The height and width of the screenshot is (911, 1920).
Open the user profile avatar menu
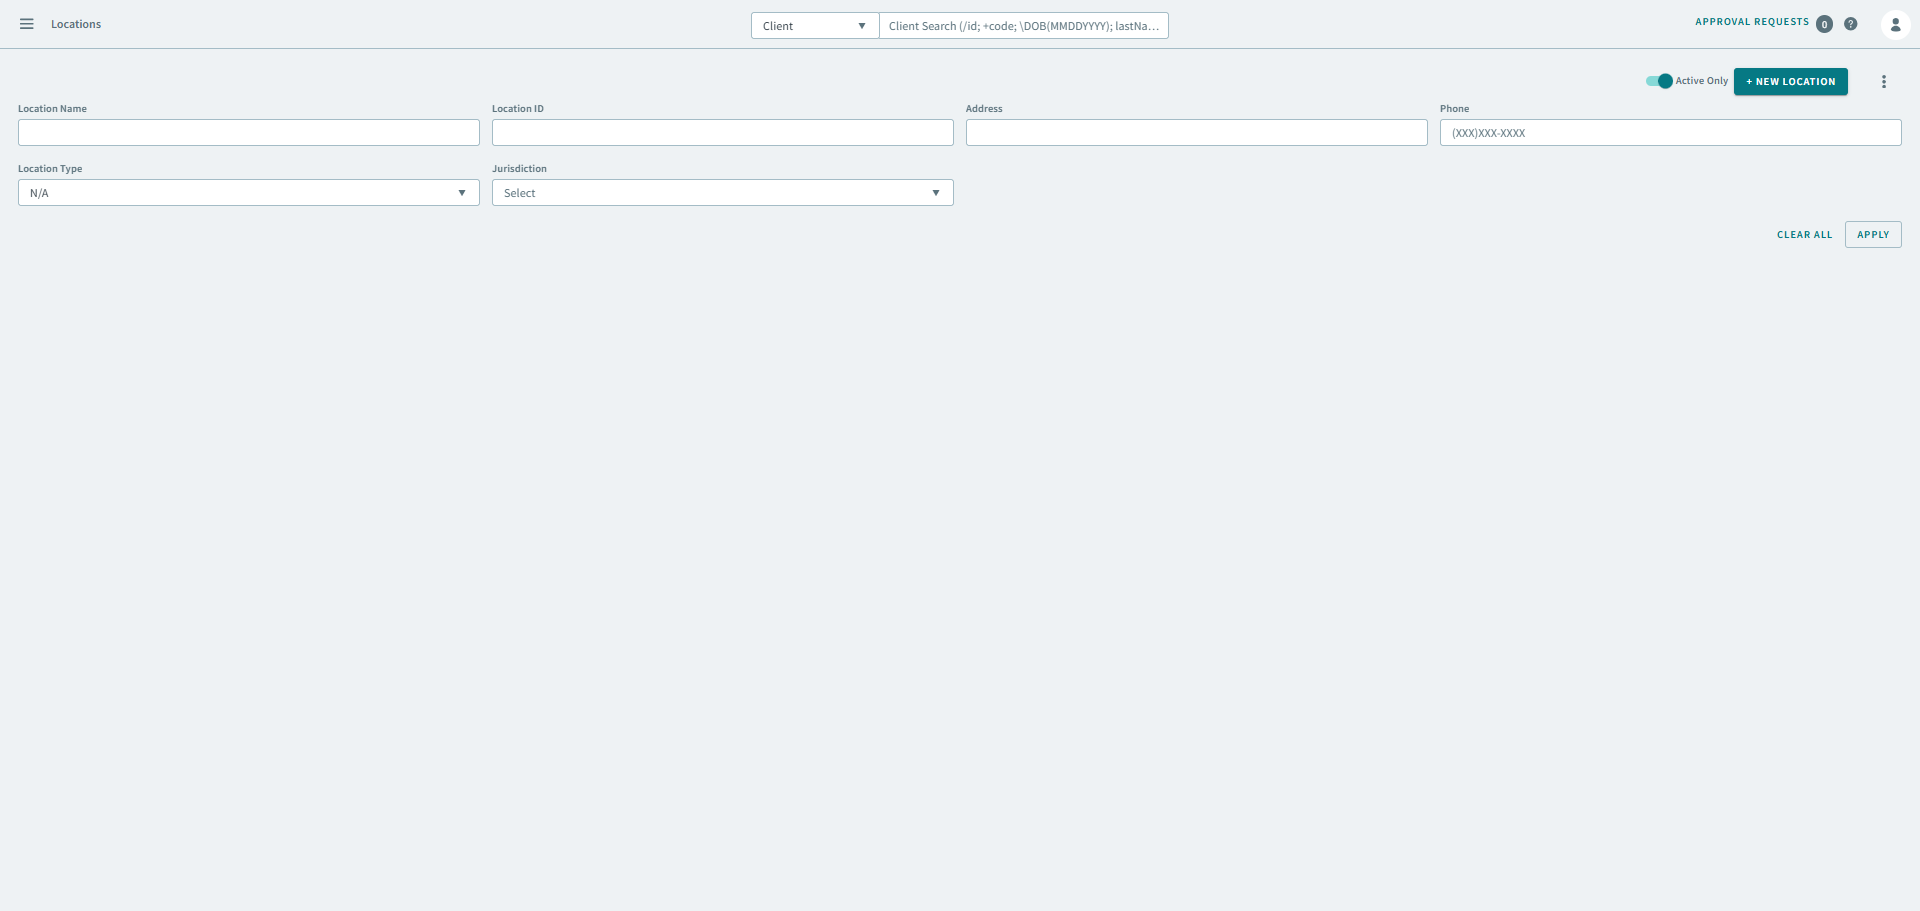pyautogui.click(x=1896, y=25)
